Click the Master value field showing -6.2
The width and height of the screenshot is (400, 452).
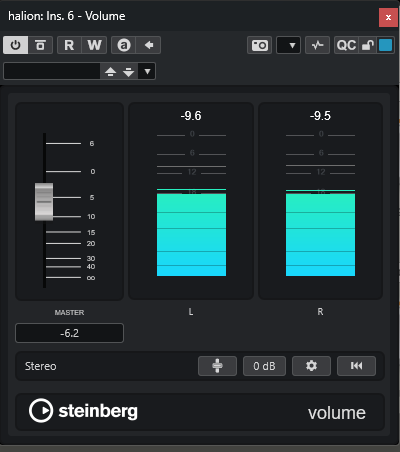click(69, 333)
